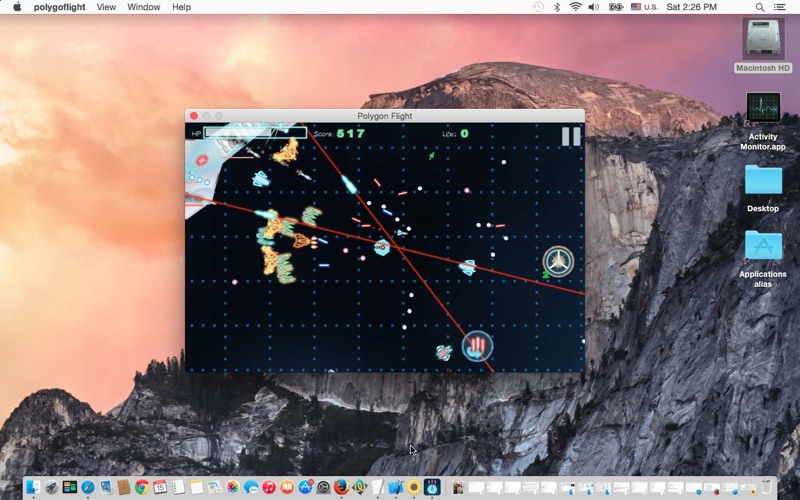The image size is (800, 500).
Task: Open the Help menu
Action: 181,7
